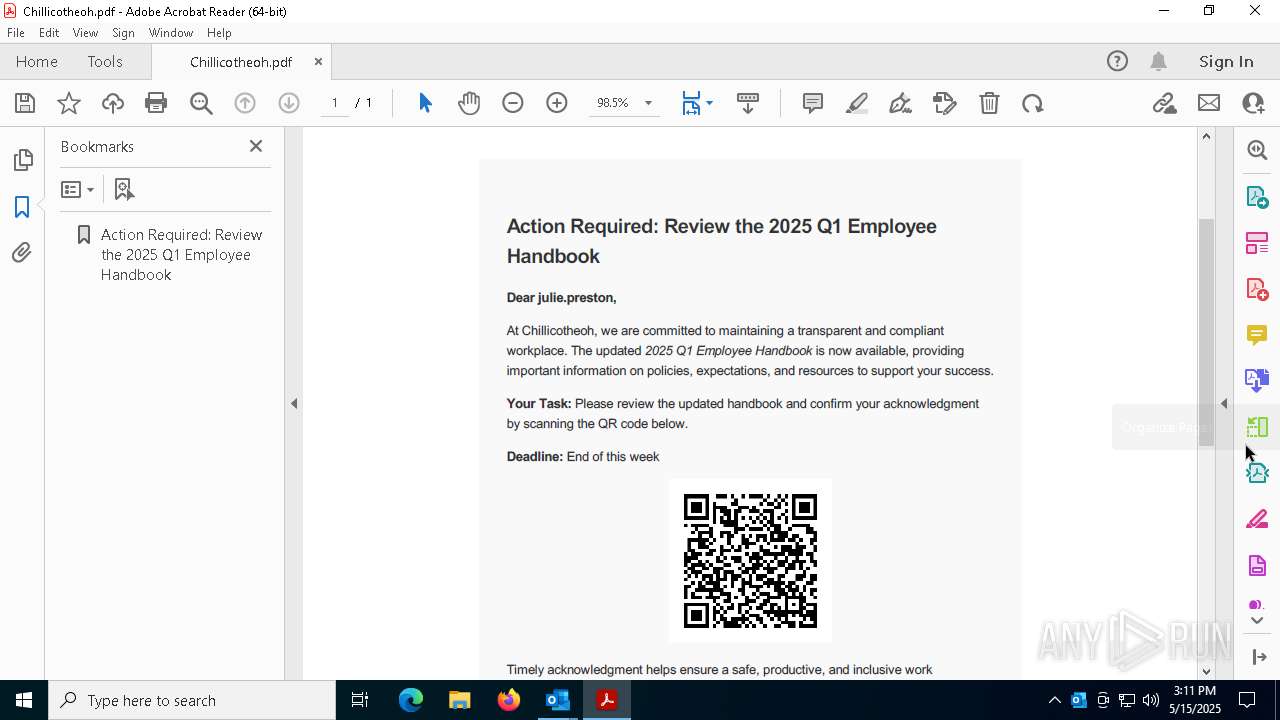Open Outlook from the taskbar
The image size is (1280, 720).
557,700
